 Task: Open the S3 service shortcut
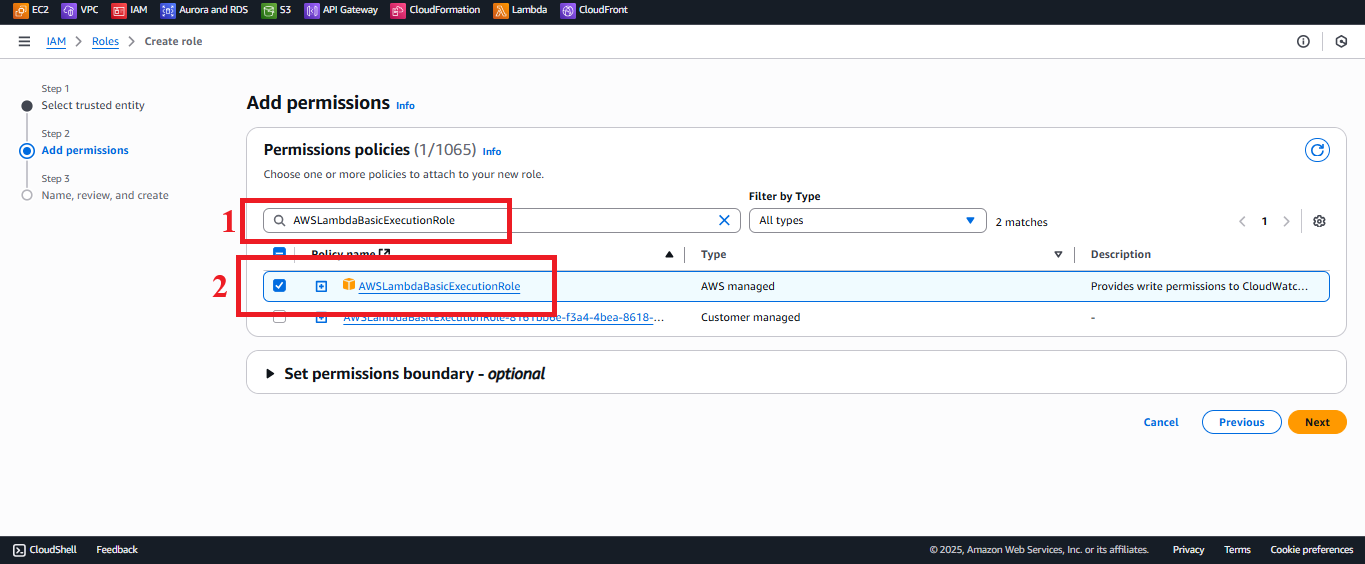276,10
